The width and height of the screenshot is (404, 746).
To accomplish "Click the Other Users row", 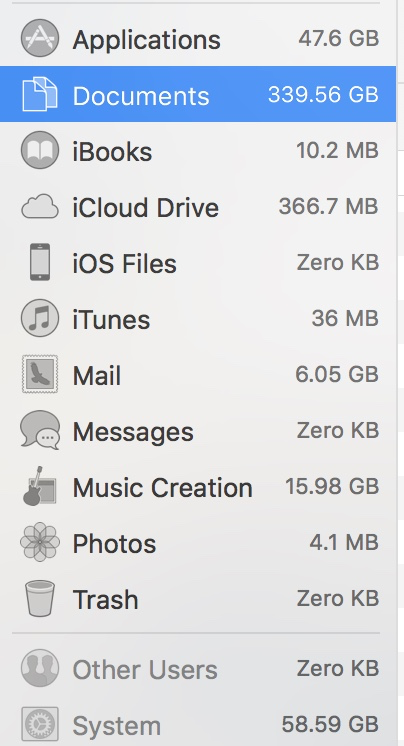I will click(198, 669).
